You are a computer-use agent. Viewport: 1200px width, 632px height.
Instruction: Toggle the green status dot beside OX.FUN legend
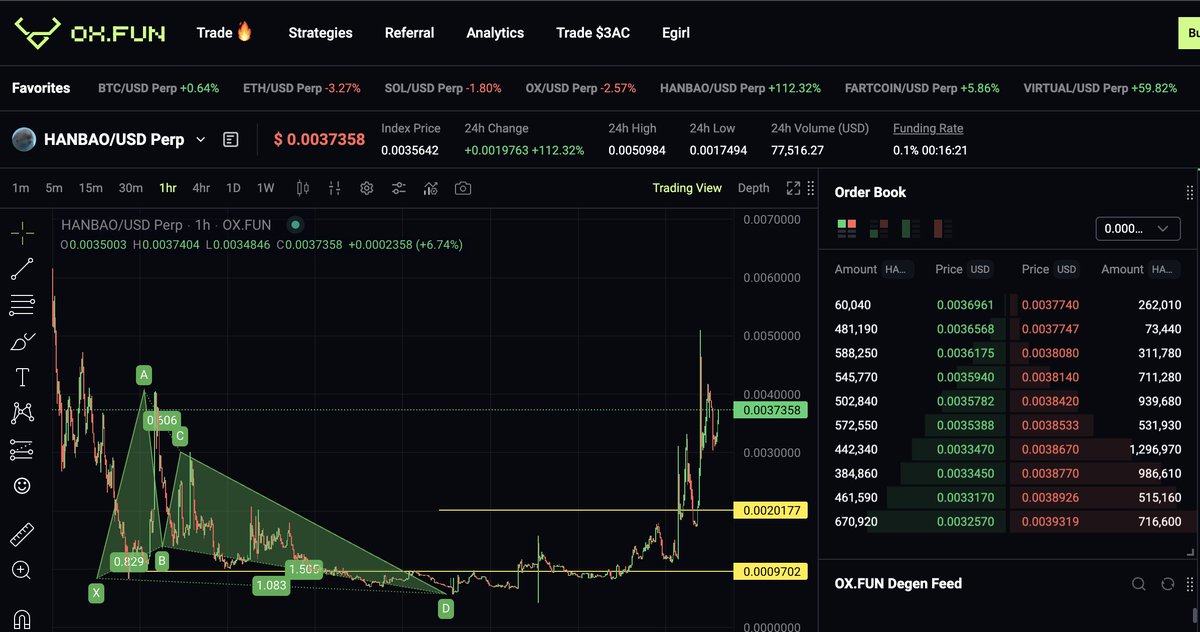pyautogui.click(x=294, y=225)
